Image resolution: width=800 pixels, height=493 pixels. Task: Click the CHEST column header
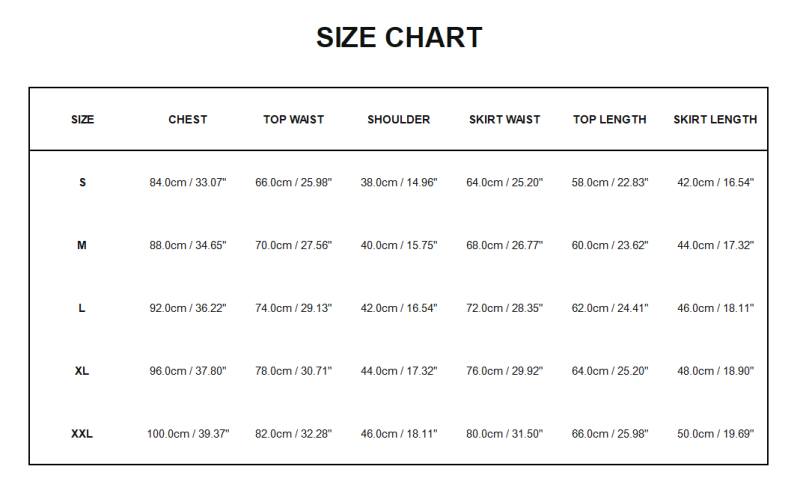pyautogui.click(x=188, y=120)
